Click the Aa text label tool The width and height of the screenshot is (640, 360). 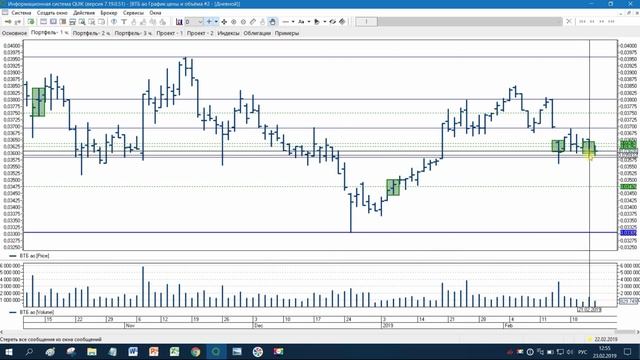(301, 22)
